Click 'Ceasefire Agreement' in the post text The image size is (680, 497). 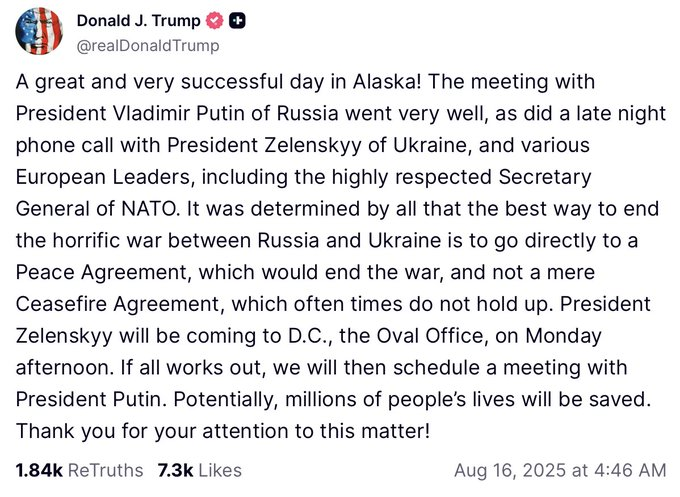pyautogui.click(x=119, y=304)
